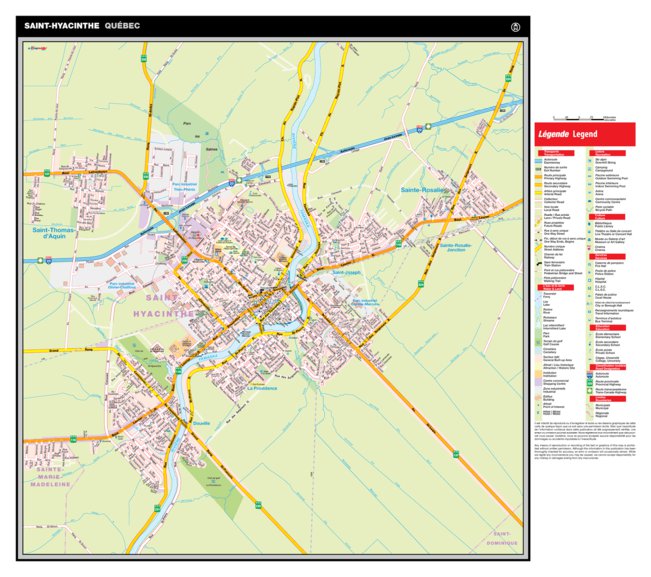Click the circular emblem in the black title bar
651x577 pixels.
[x=515, y=27]
